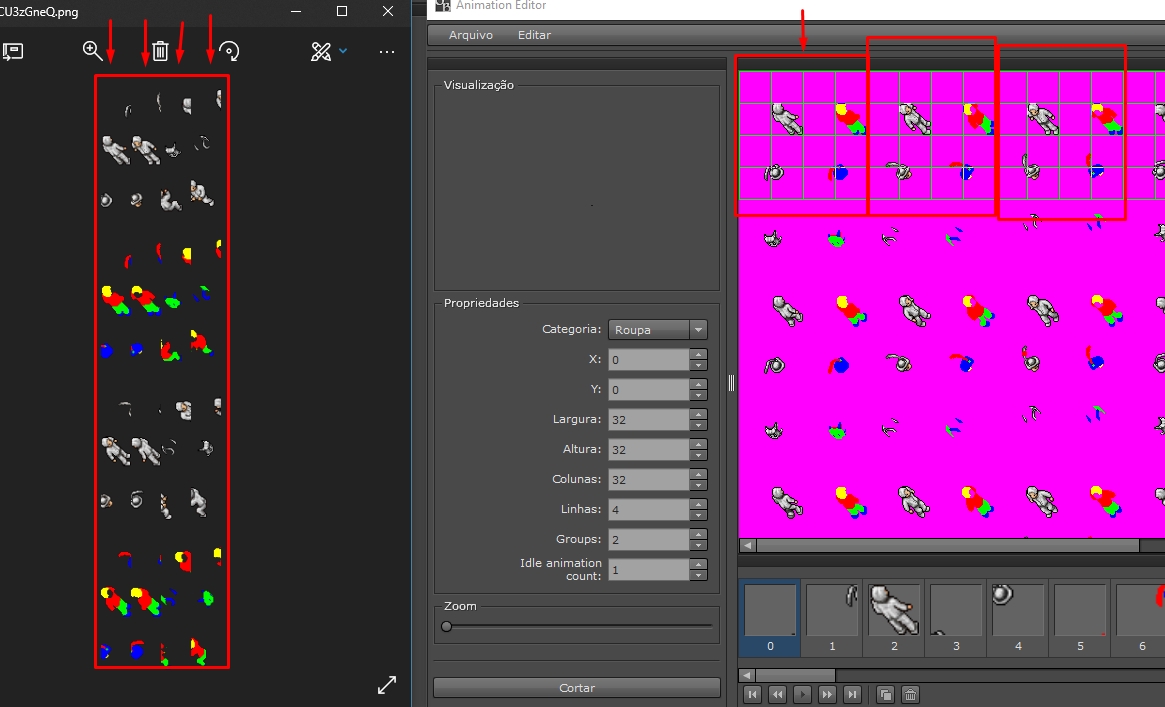Play the animation
The height and width of the screenshot is (707, 1165).
tap(802, 694)
